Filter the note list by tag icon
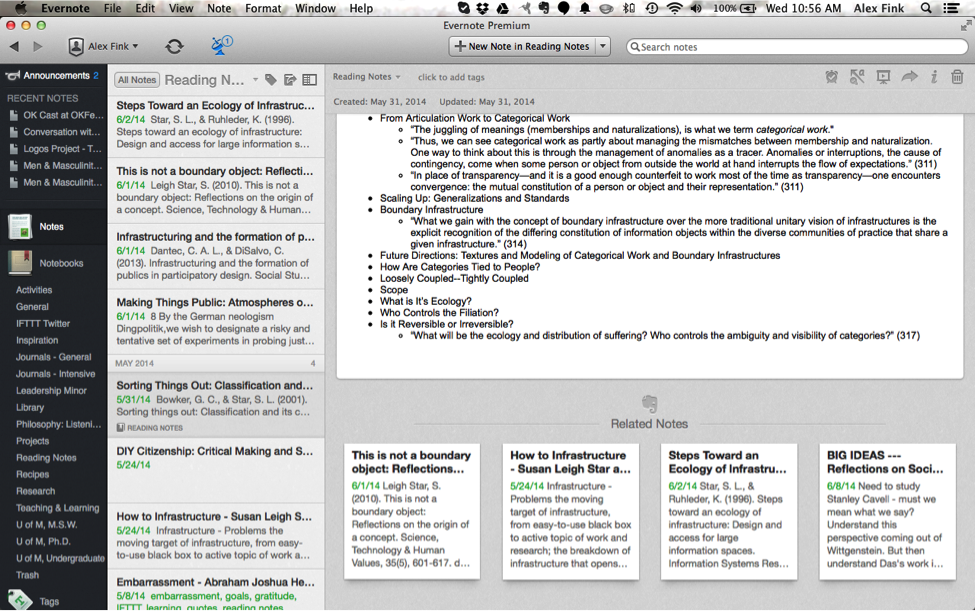This screenshot has width=975, height=611. 271,80
